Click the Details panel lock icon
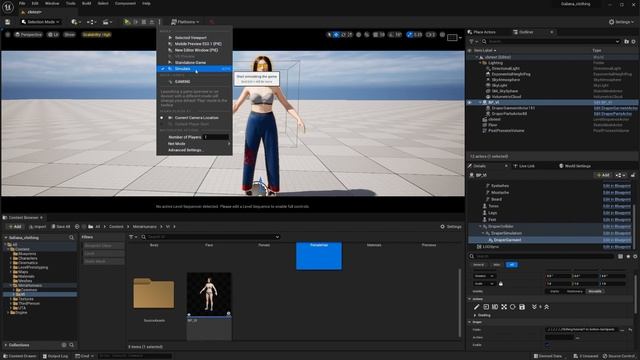Viewport: 640px width, 360px height. click(x=633, y=175)
